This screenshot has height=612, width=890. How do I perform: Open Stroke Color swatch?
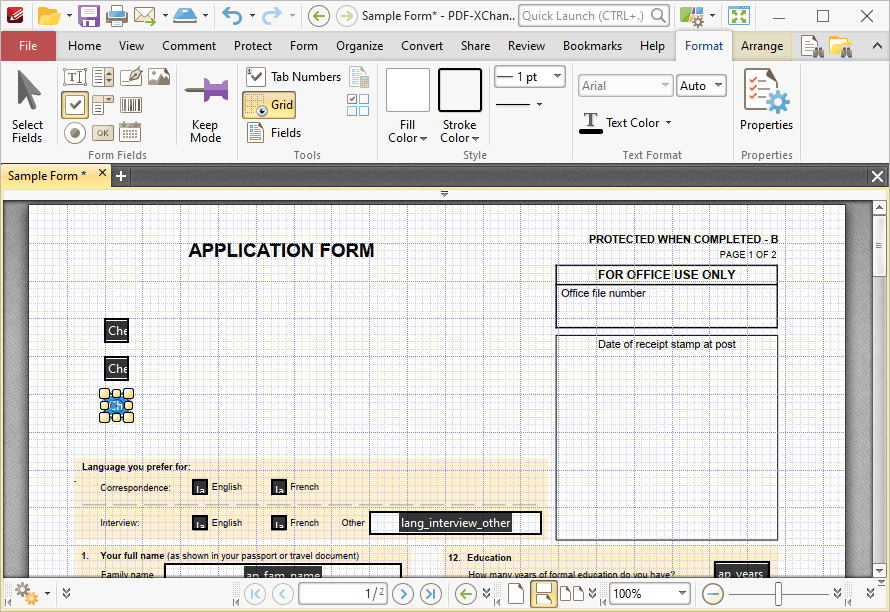[x=460, y=90]
